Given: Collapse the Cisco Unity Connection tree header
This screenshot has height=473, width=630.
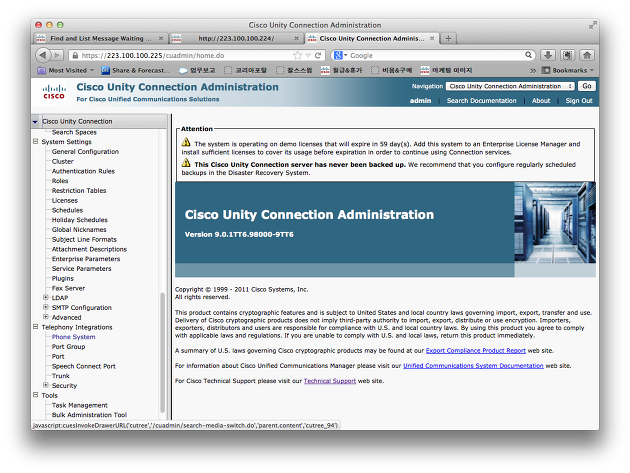Looking at the screenshot, I should pos(35,121).
